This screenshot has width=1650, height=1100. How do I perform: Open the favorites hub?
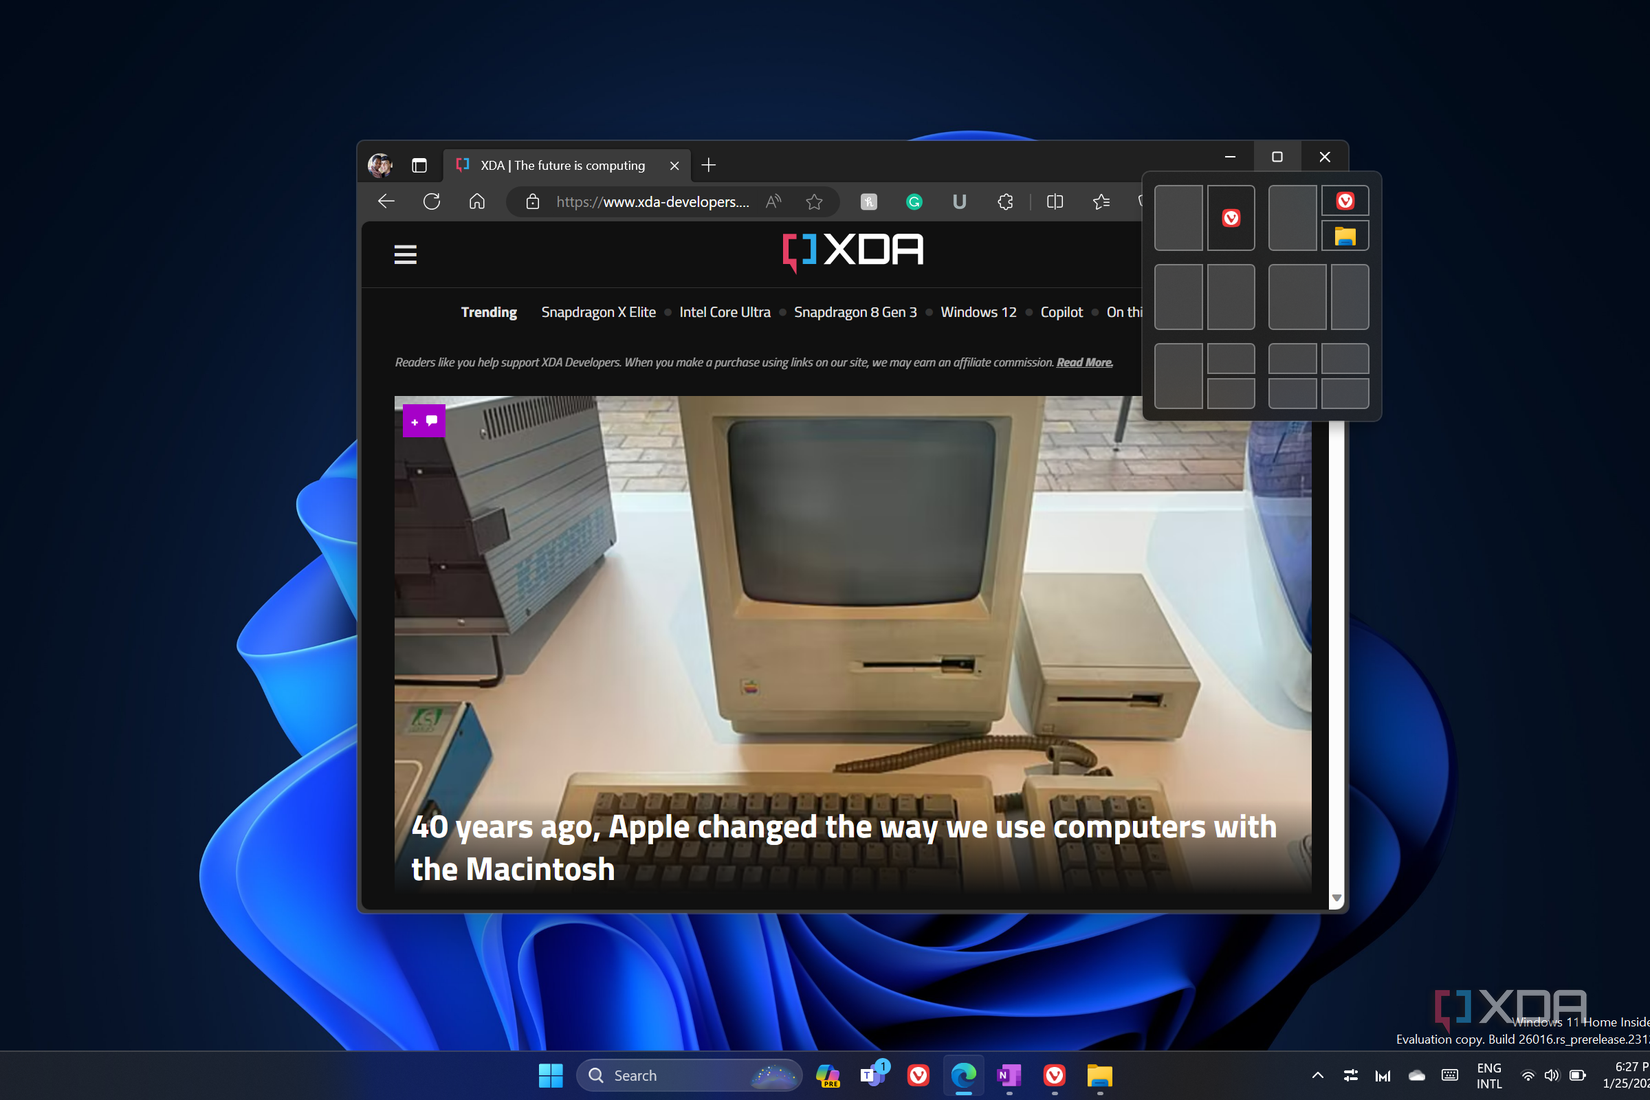(1100, 201)
